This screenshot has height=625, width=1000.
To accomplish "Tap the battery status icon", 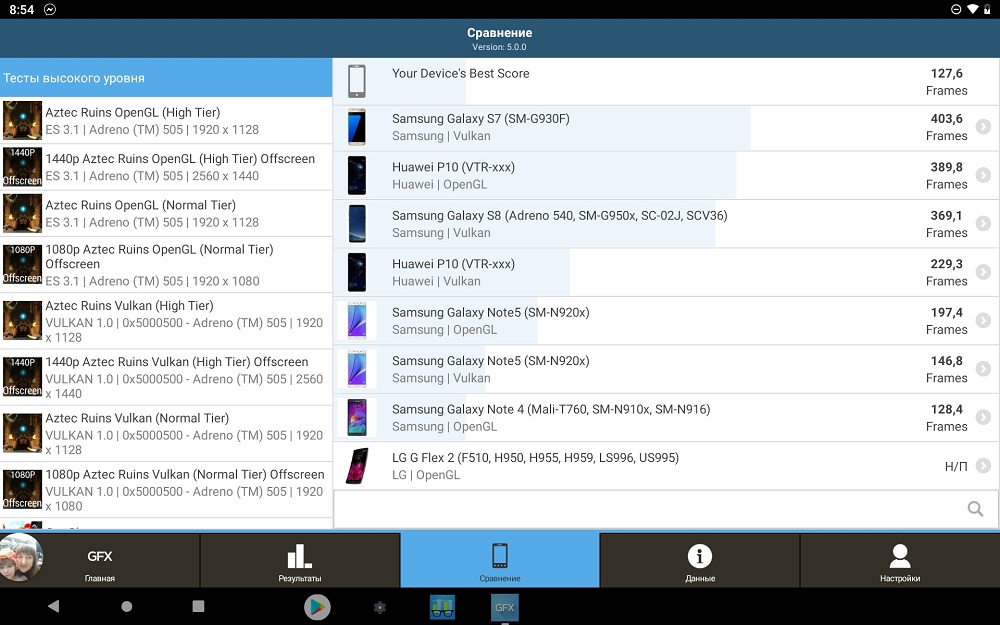I will pos(987,9).
